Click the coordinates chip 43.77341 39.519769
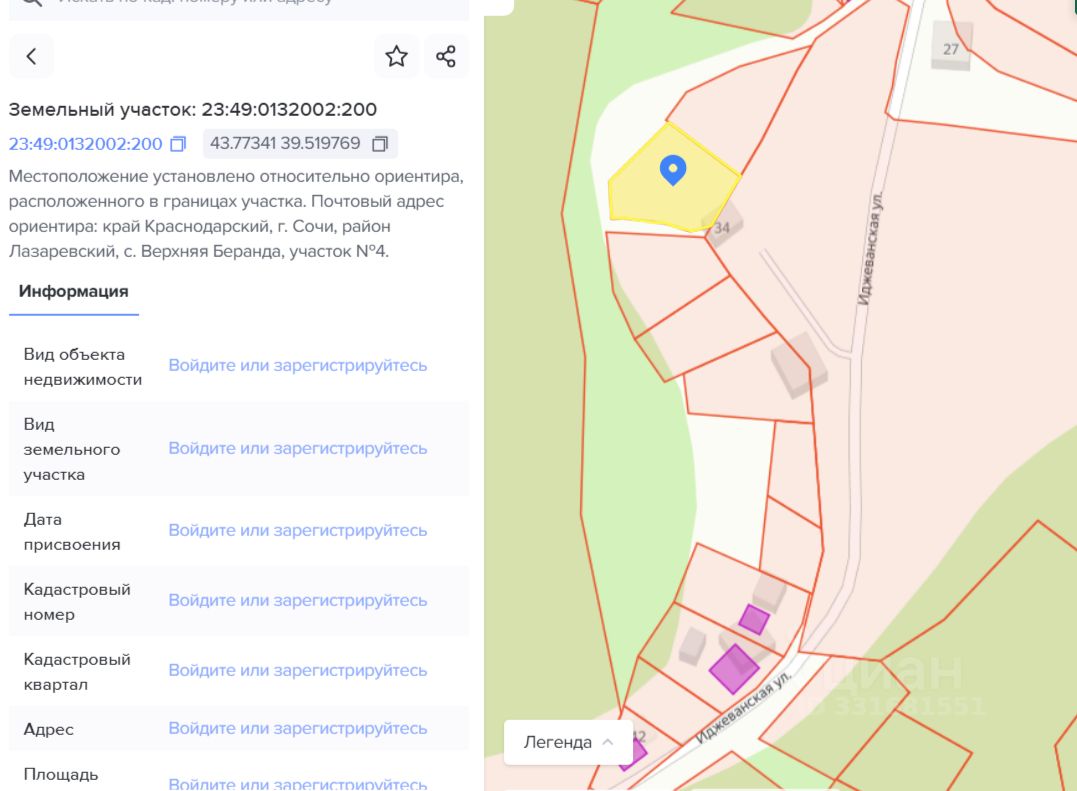1077x791 pixels. [x=300, y=144]
